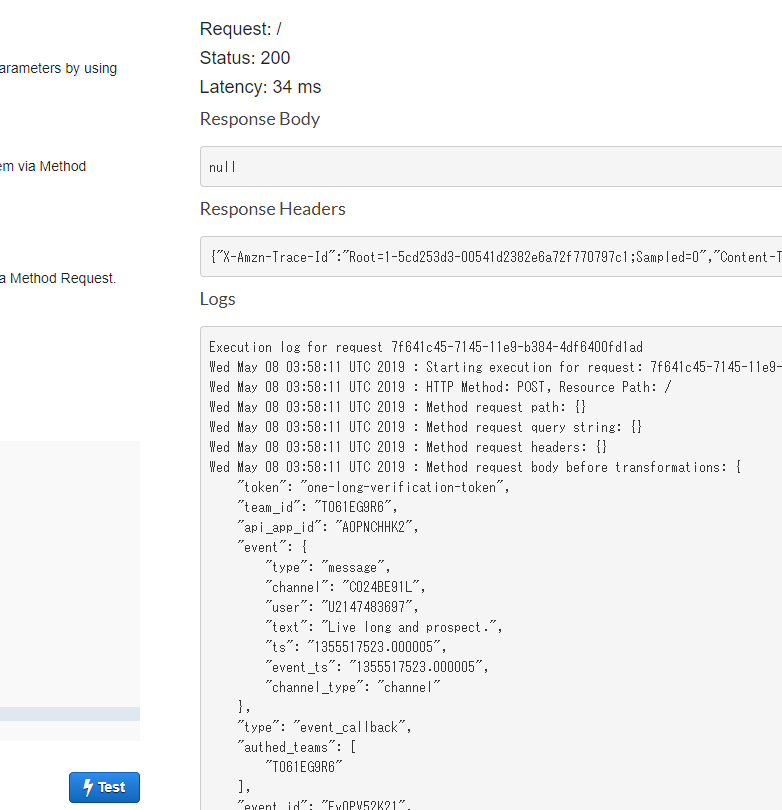Select the highlighted row in the left panel
The height and width of the screenshot is (810, 782).
tap(70, 714)
